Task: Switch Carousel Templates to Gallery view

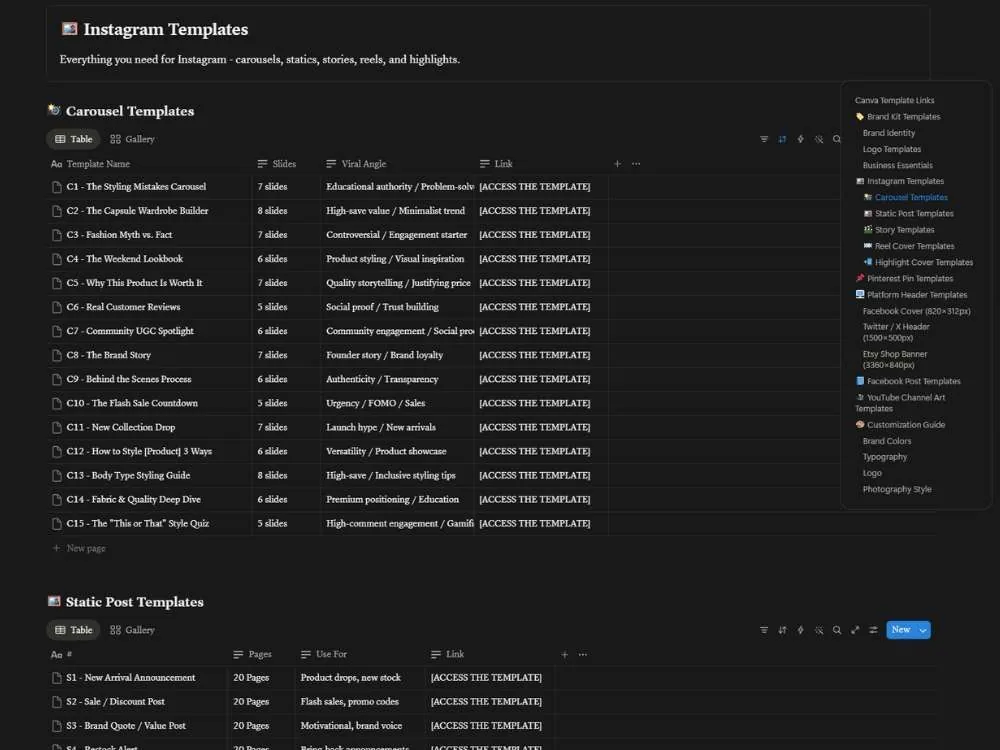Action: (132, 139)
